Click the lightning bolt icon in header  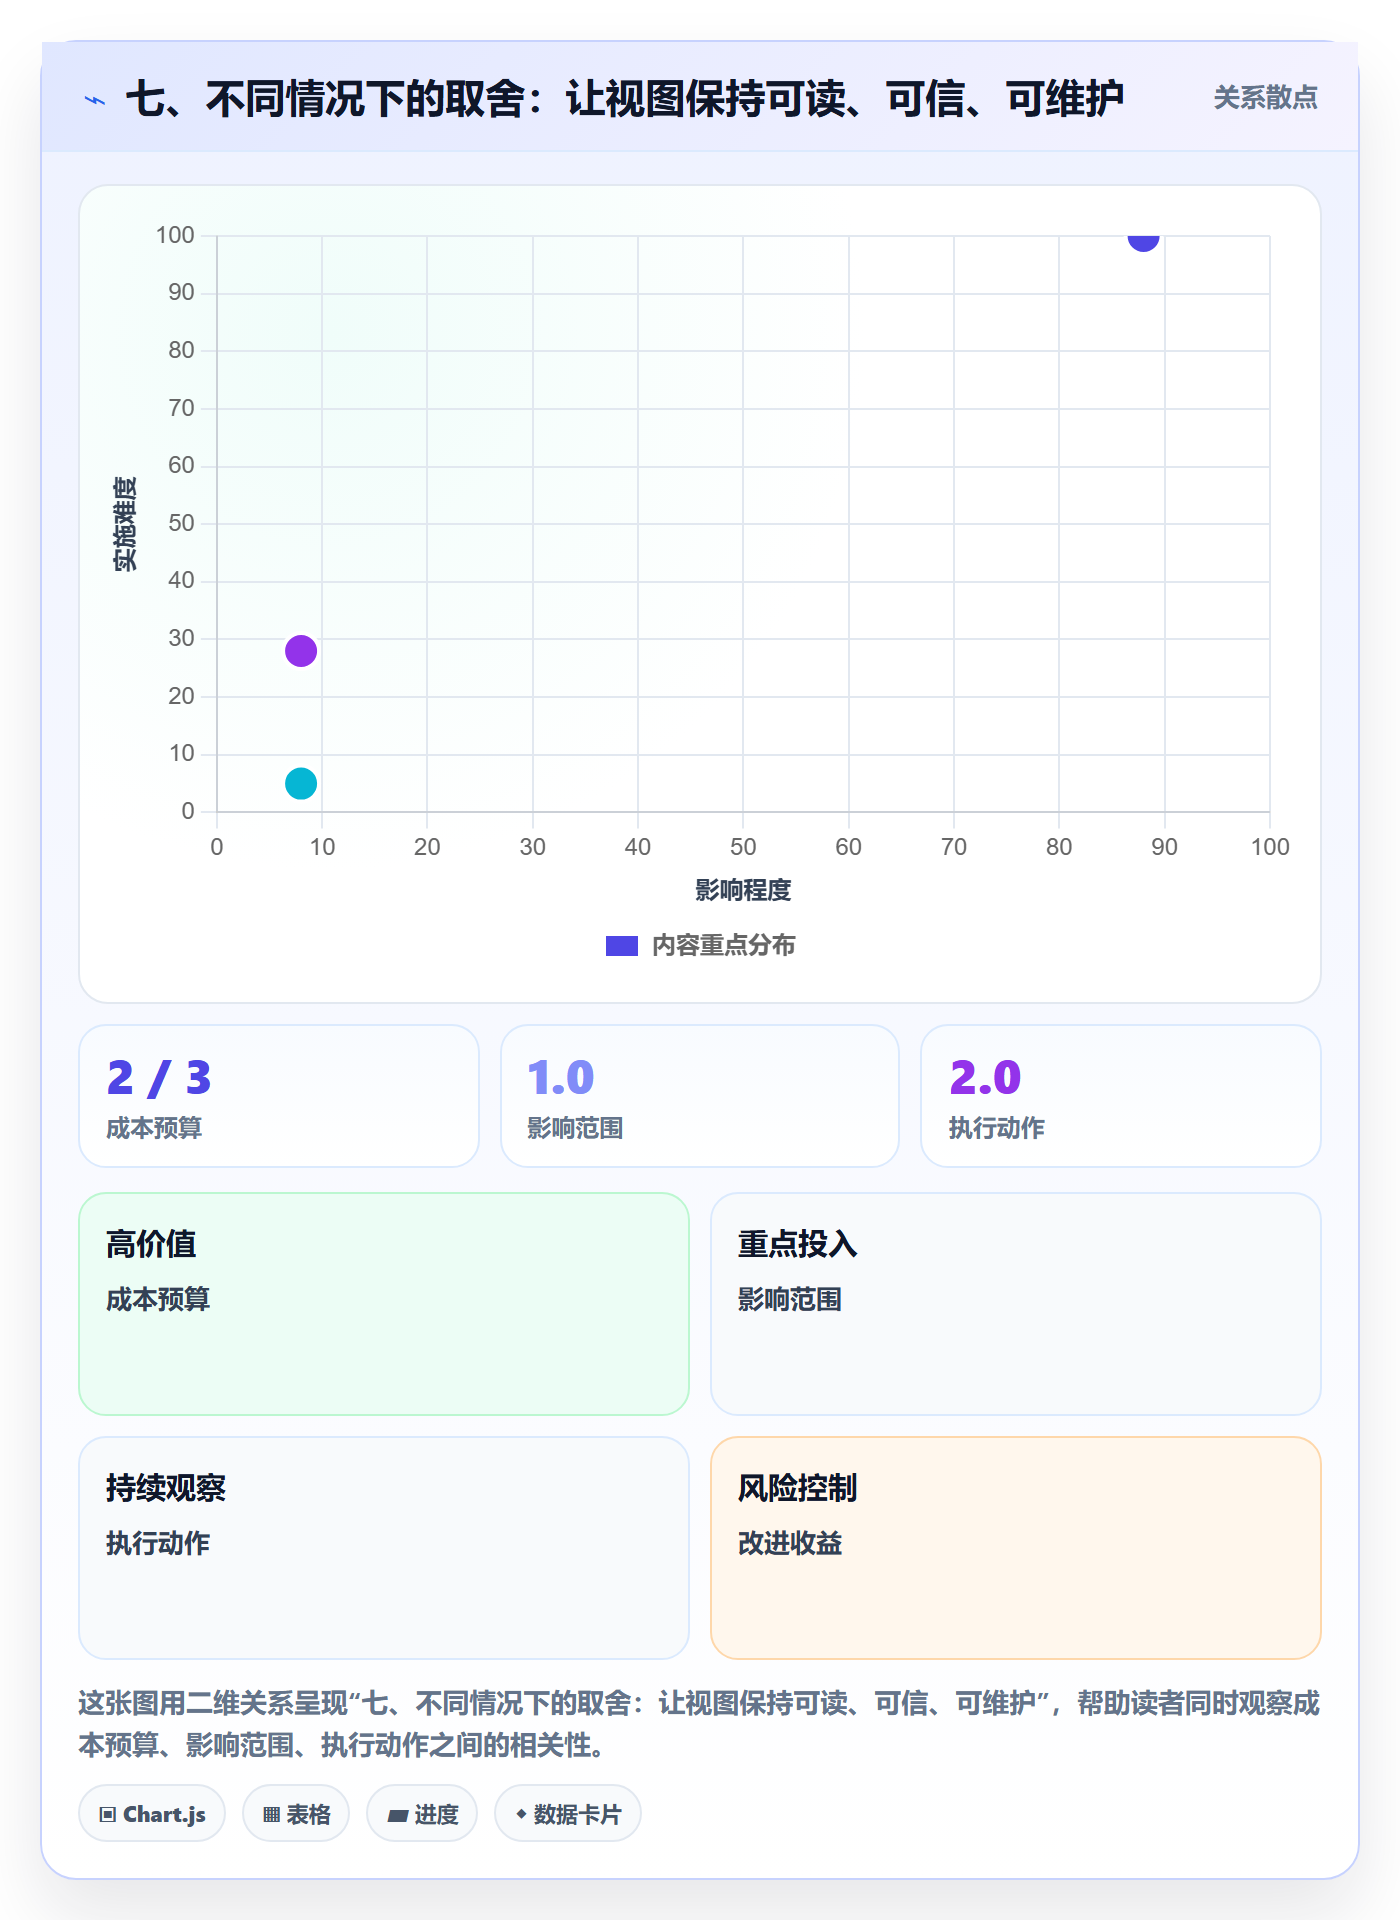[95, 100]
